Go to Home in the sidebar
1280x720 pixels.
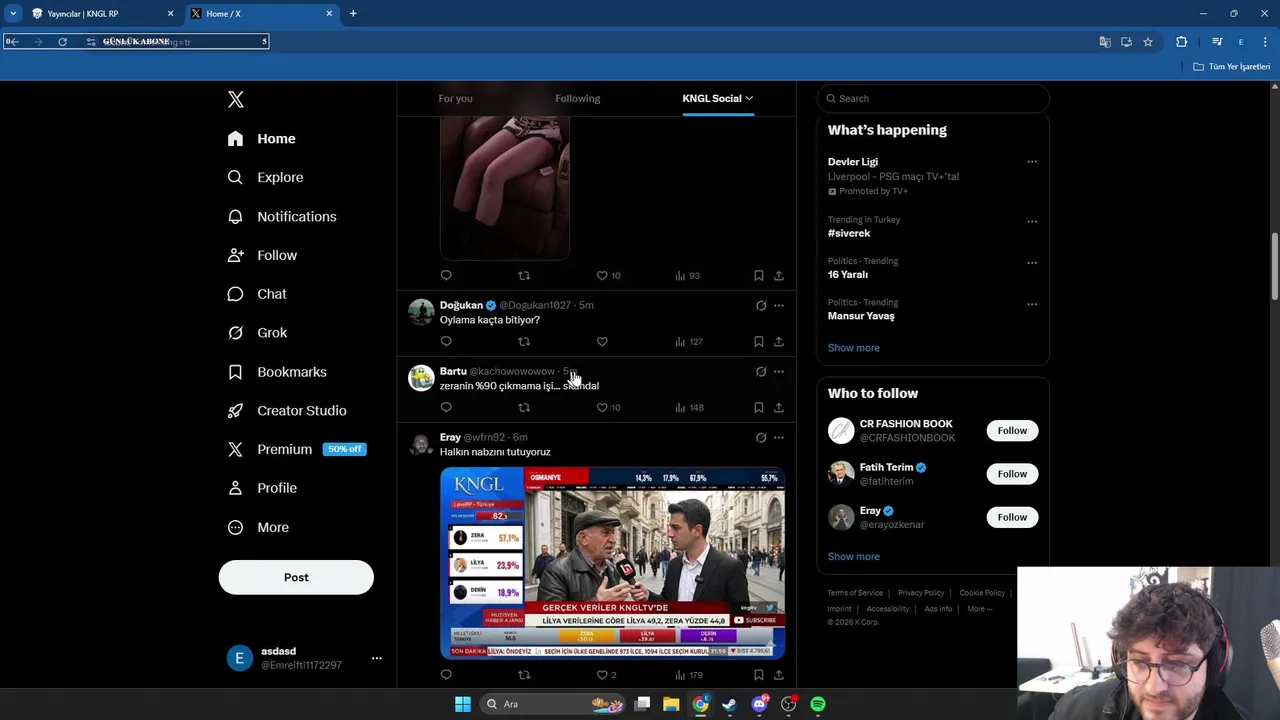[x=262, y=139]
